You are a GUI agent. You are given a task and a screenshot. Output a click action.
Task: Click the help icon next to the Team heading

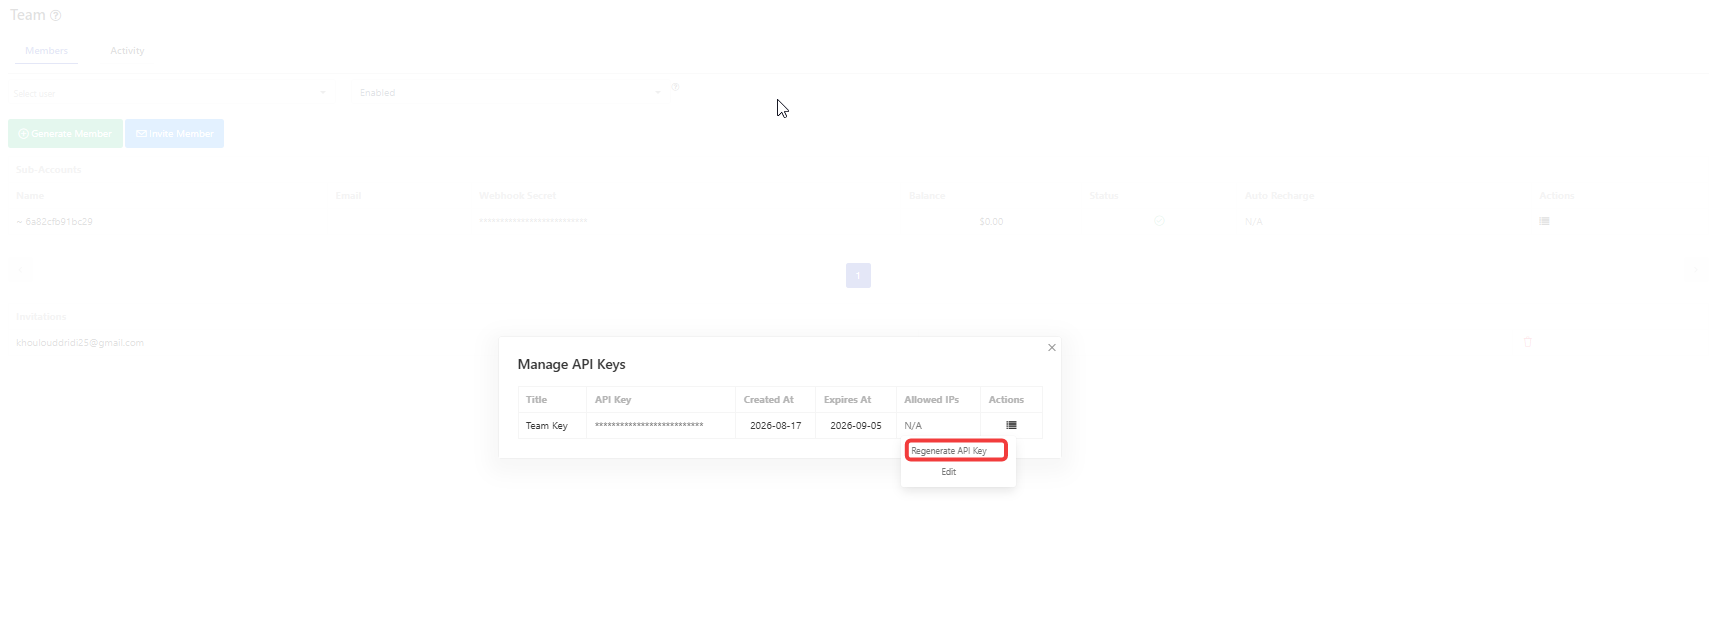pos(56,15)
